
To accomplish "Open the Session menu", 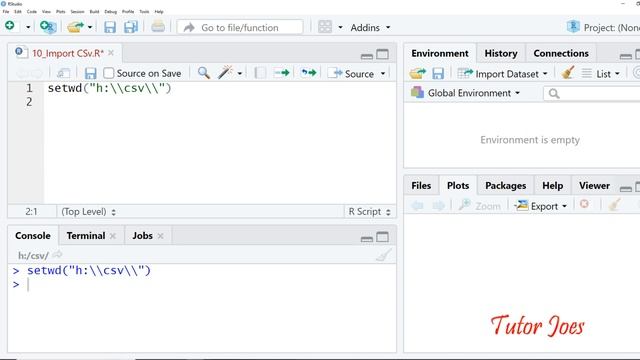I will click(77, 11).
